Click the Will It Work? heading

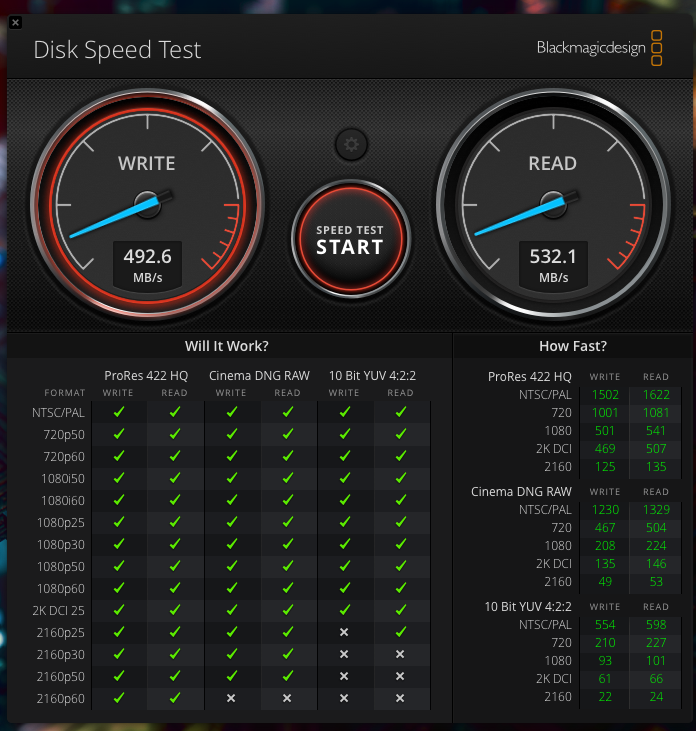coord(227,346)
